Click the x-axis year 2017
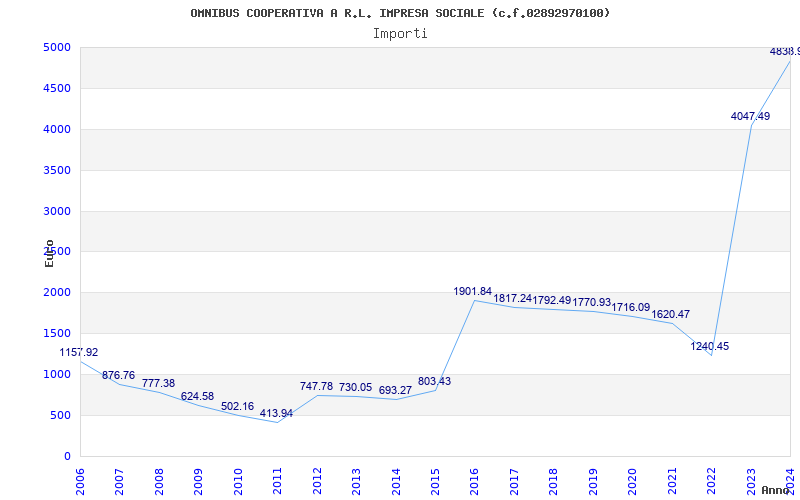The height and width of the screenshot is (500, 800). pyautogui.click(x=514, y=482)
